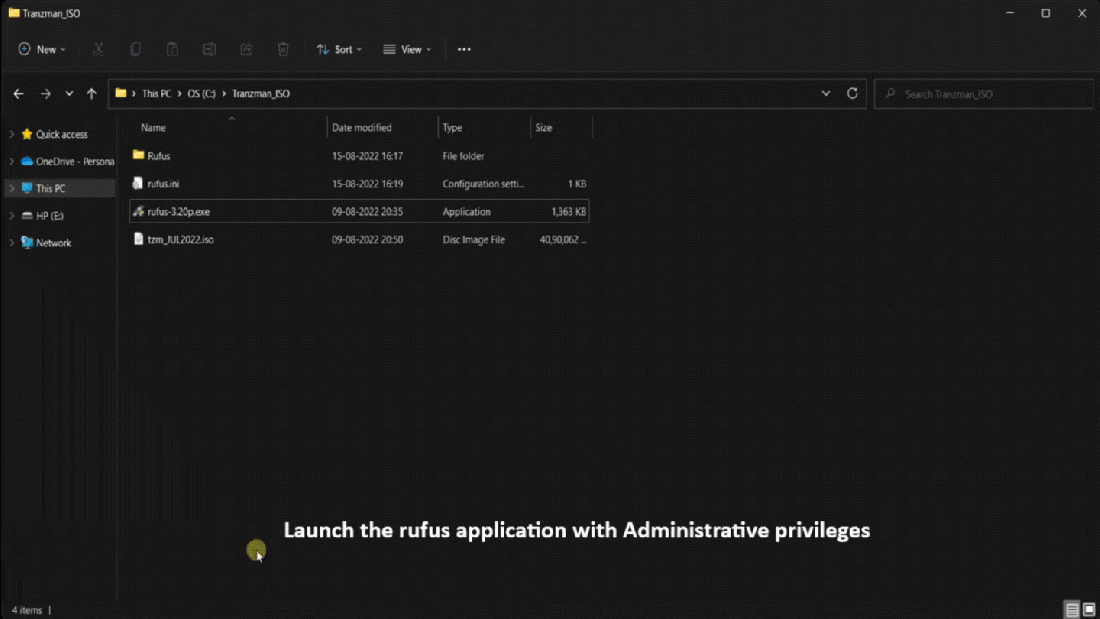Open the See more ellipsis menu
Viewport: 1100px width, 619px height.
(464, 49)
